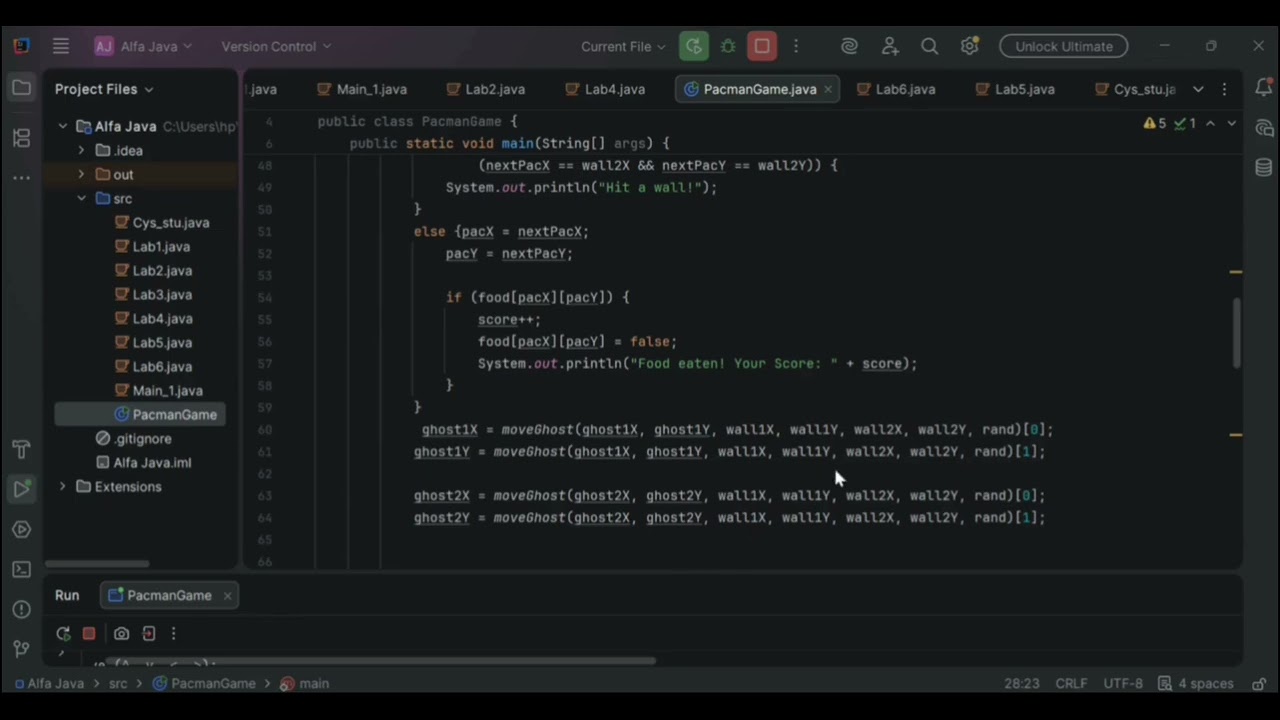Open the Version Control dropdown
Screen dimensions: 1280x720
tap(276, 46)
